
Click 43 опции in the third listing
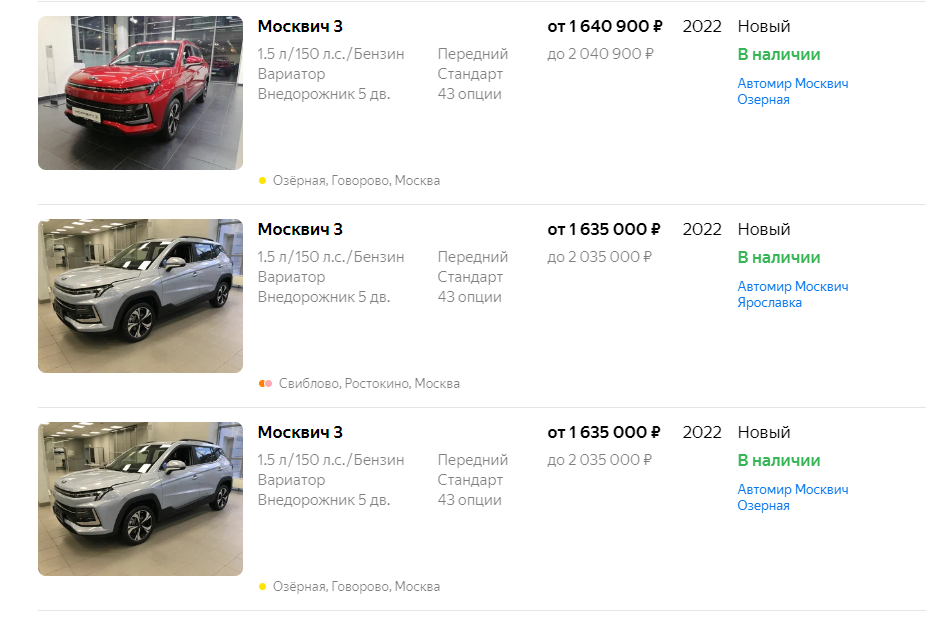click(x=469, y=500)
